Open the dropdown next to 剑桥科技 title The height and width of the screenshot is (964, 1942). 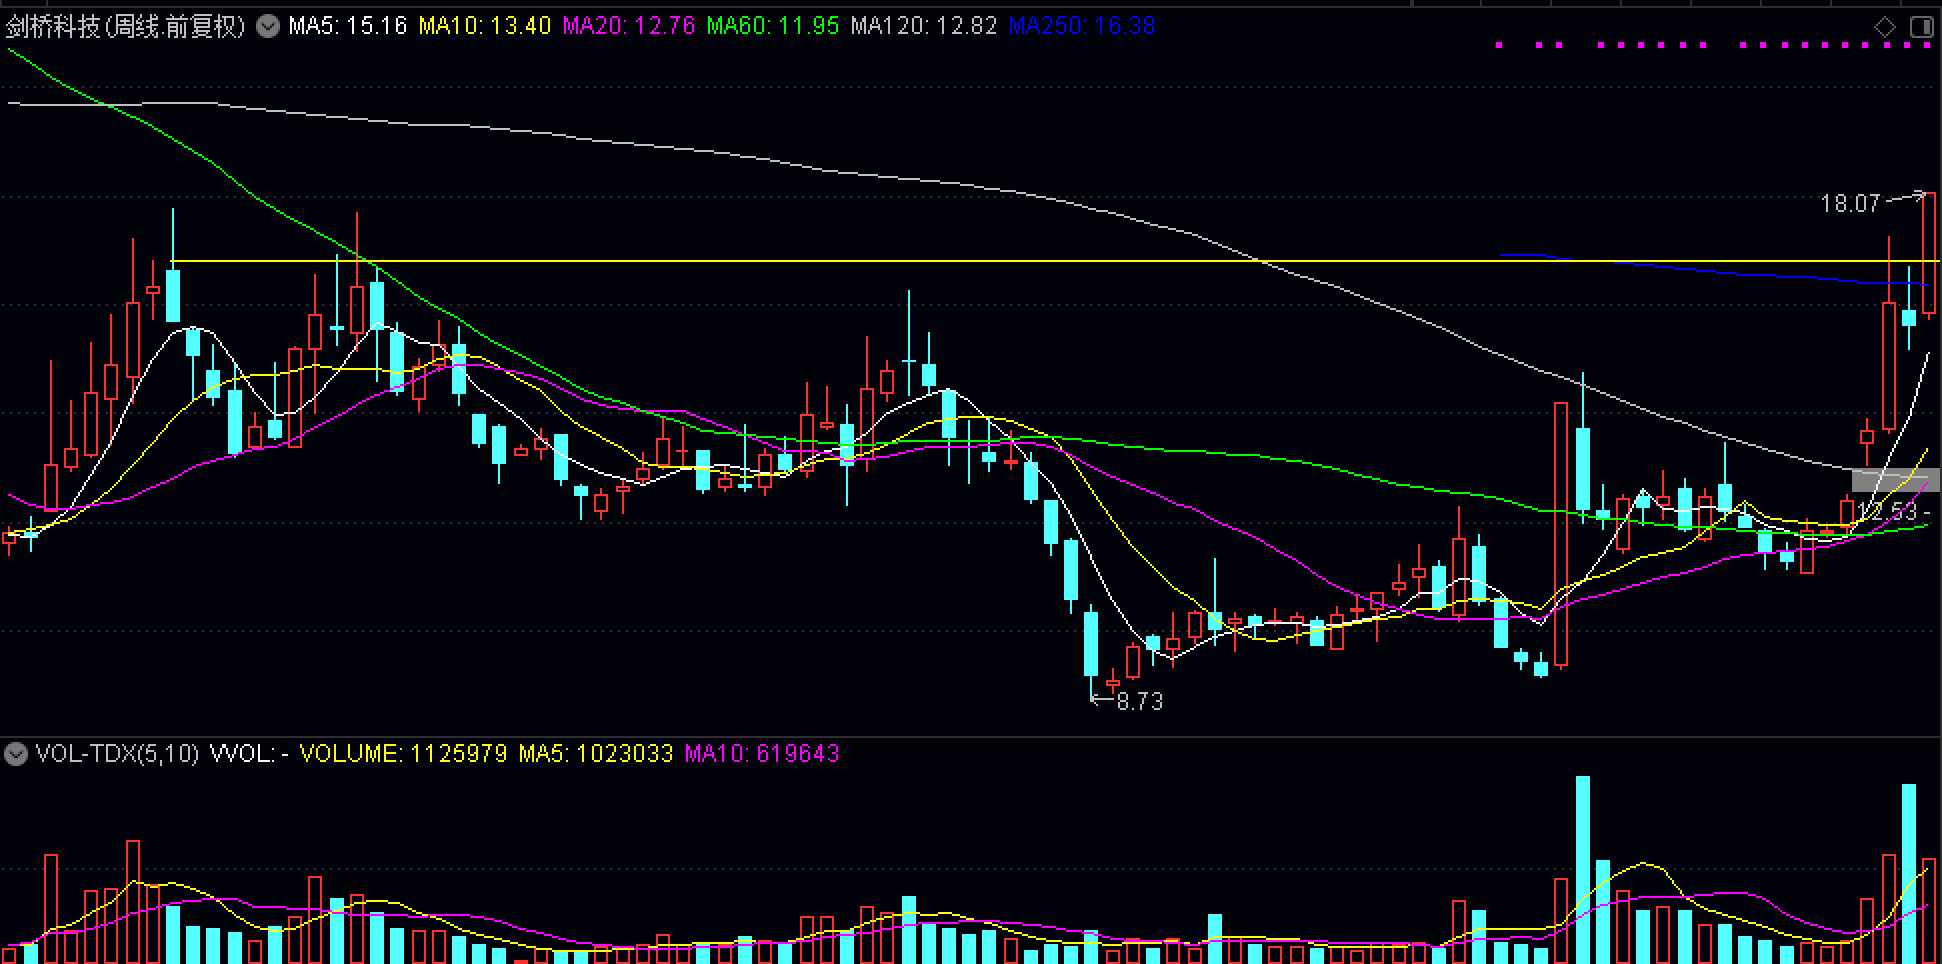click(268, 26)
